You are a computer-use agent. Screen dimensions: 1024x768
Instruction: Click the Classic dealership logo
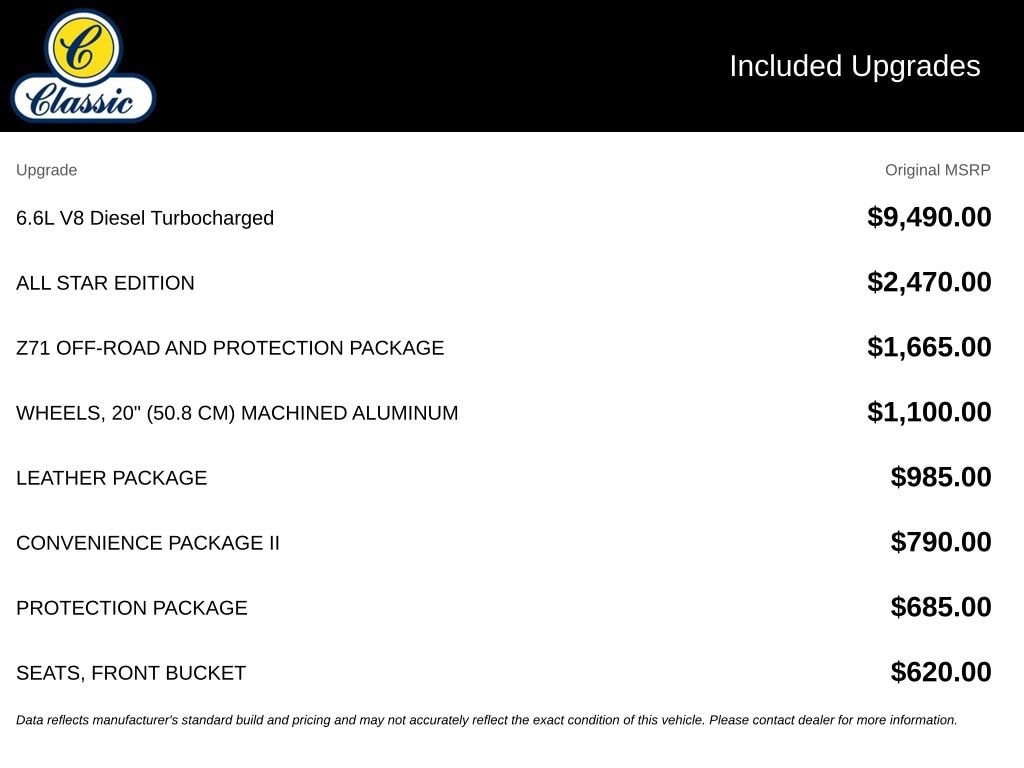pyautogui.click(x=83, y=66)
